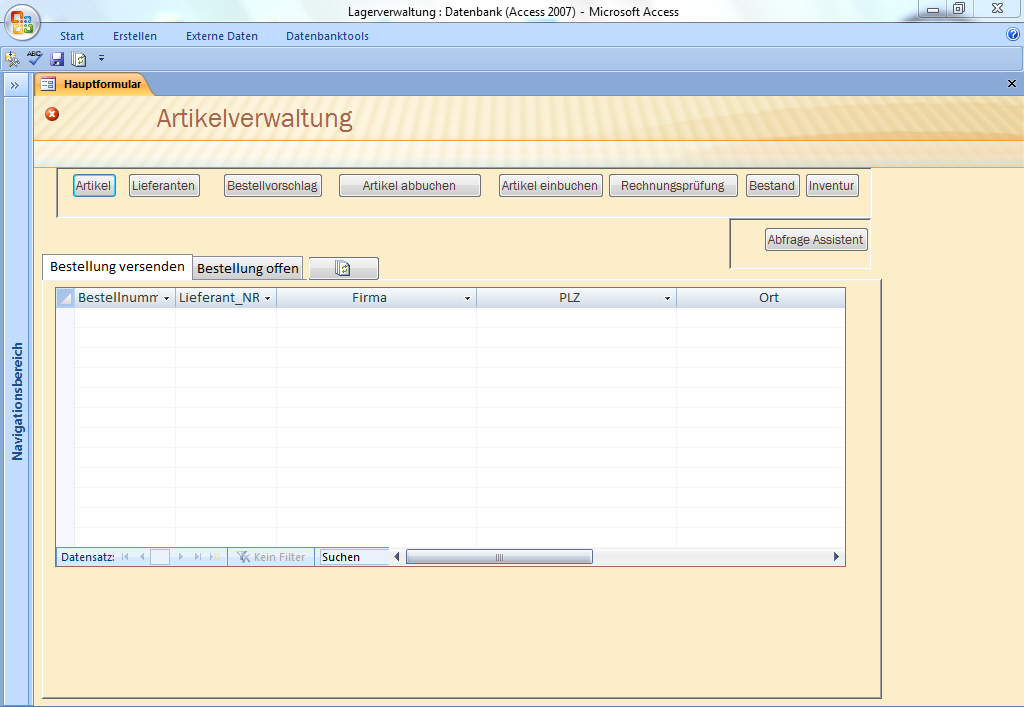1024x707 pixels.
Task: Create new record in the navigator
Action: [x=215, y=557]
